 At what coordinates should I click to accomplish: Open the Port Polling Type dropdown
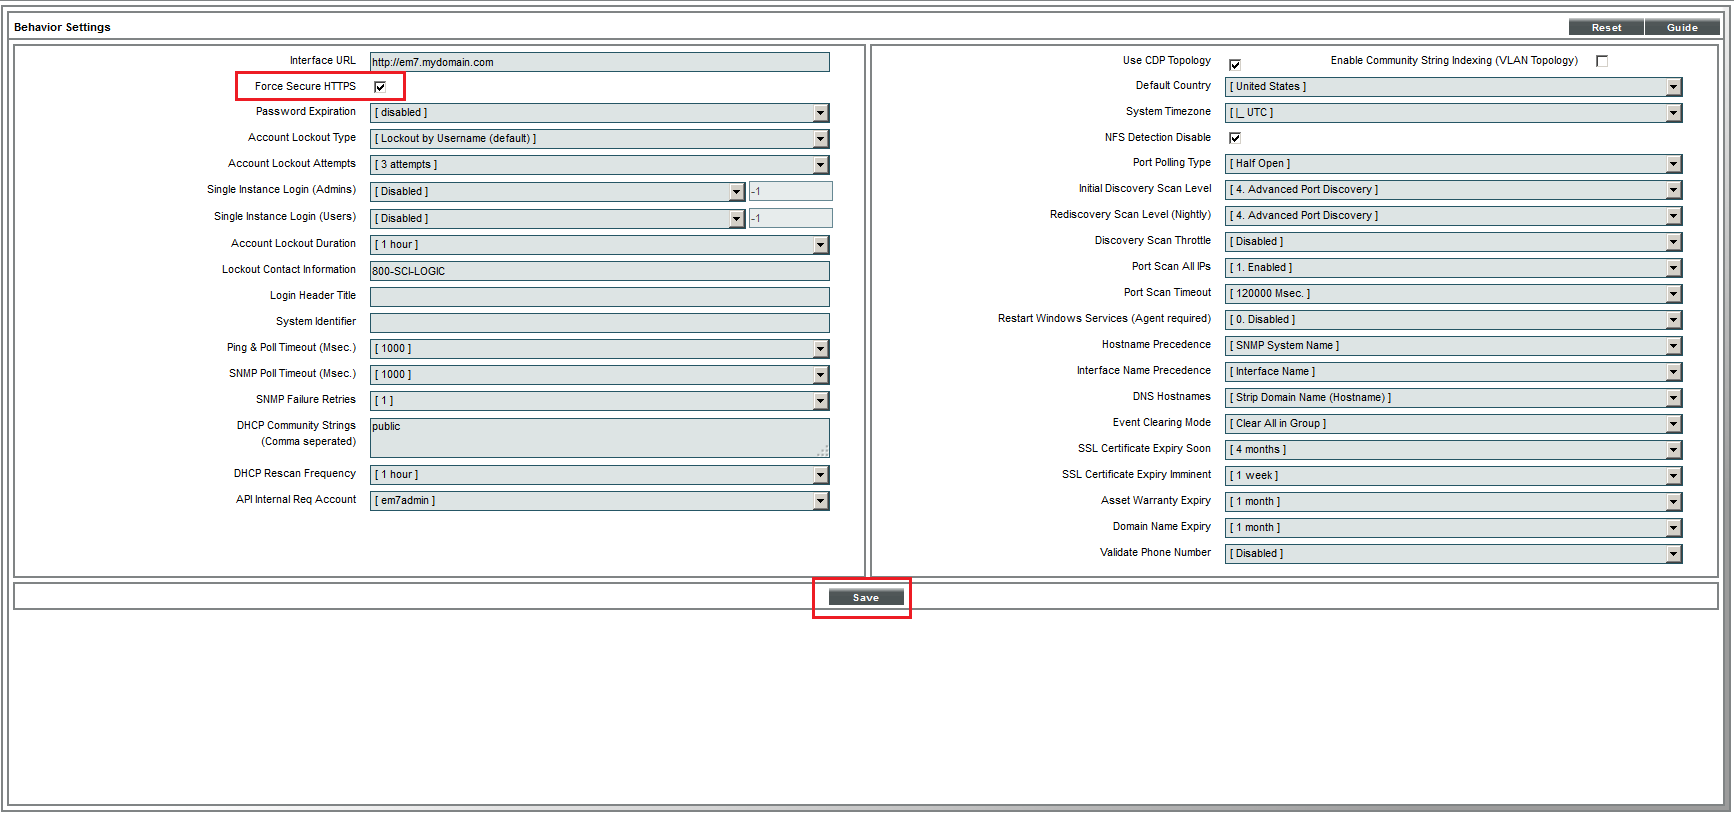(1454, 164)
